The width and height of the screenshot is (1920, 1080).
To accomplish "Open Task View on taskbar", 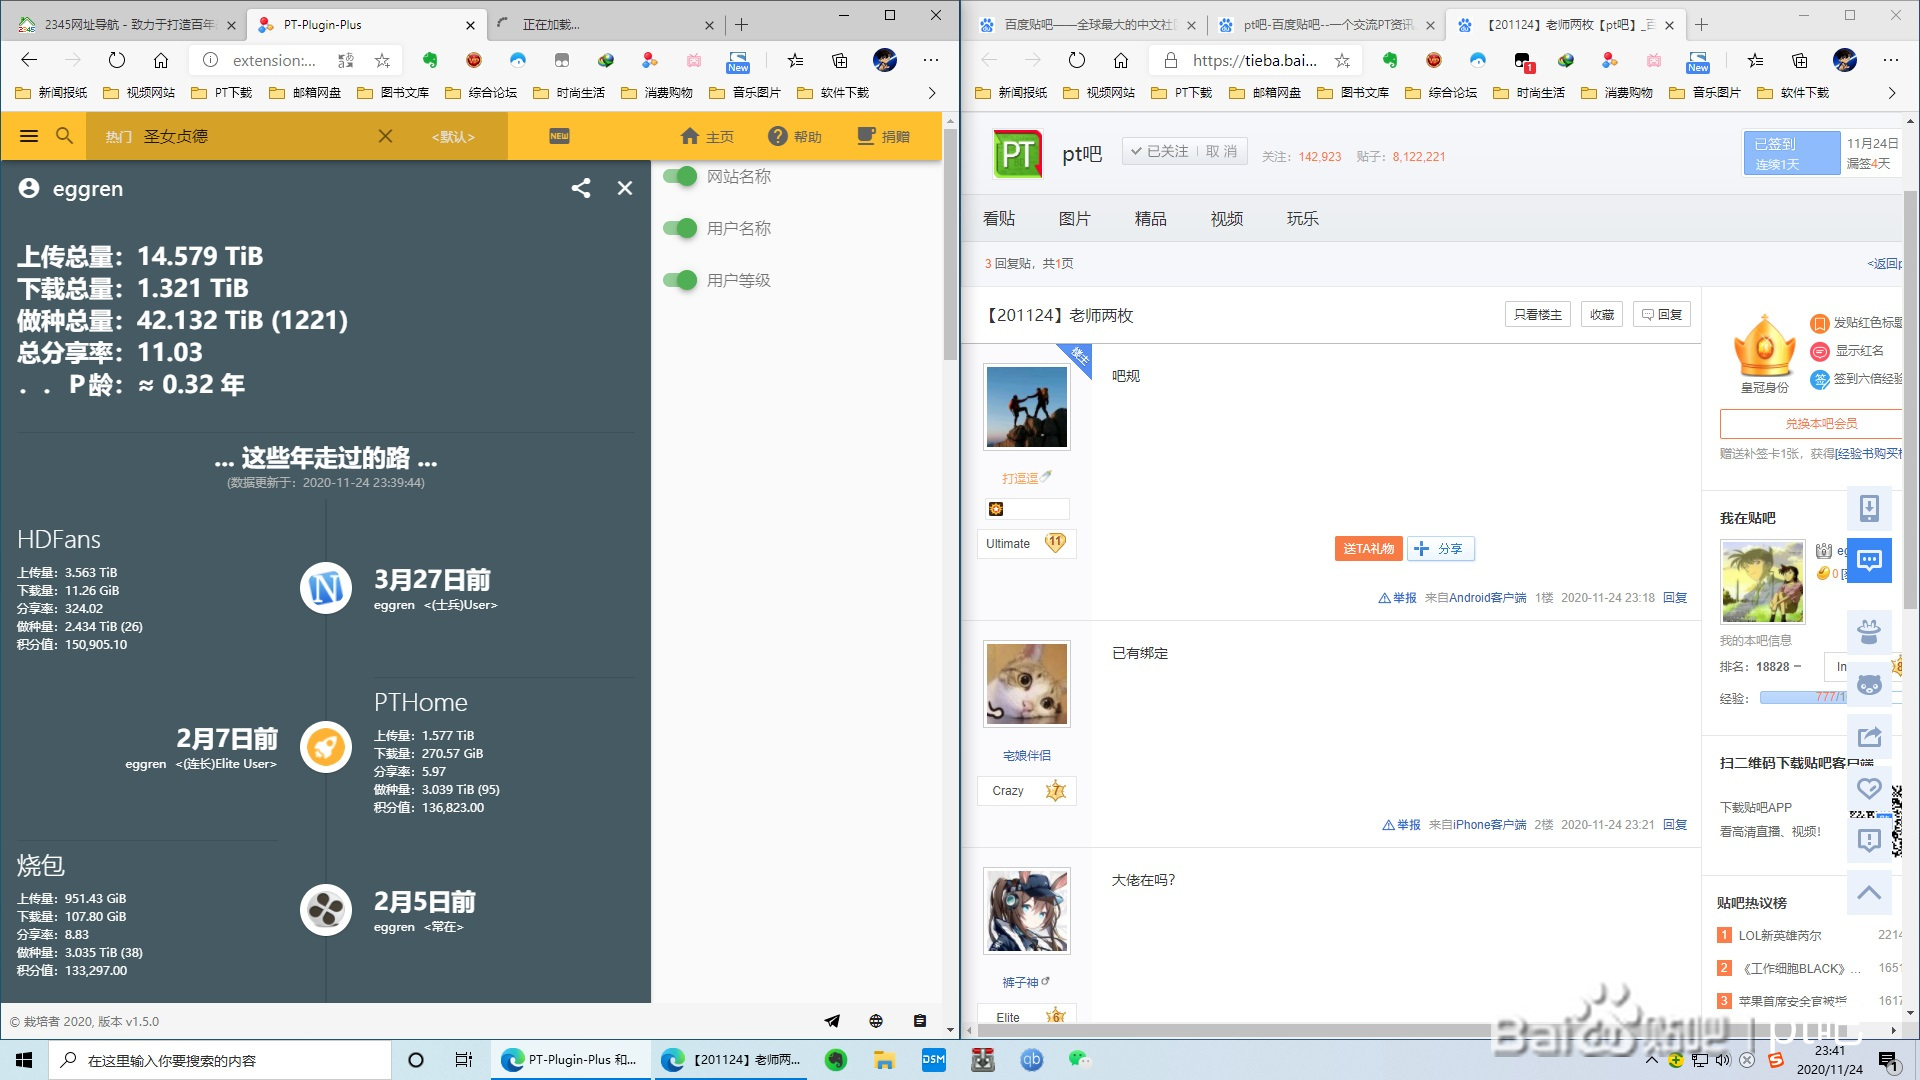I will 464,1060.
